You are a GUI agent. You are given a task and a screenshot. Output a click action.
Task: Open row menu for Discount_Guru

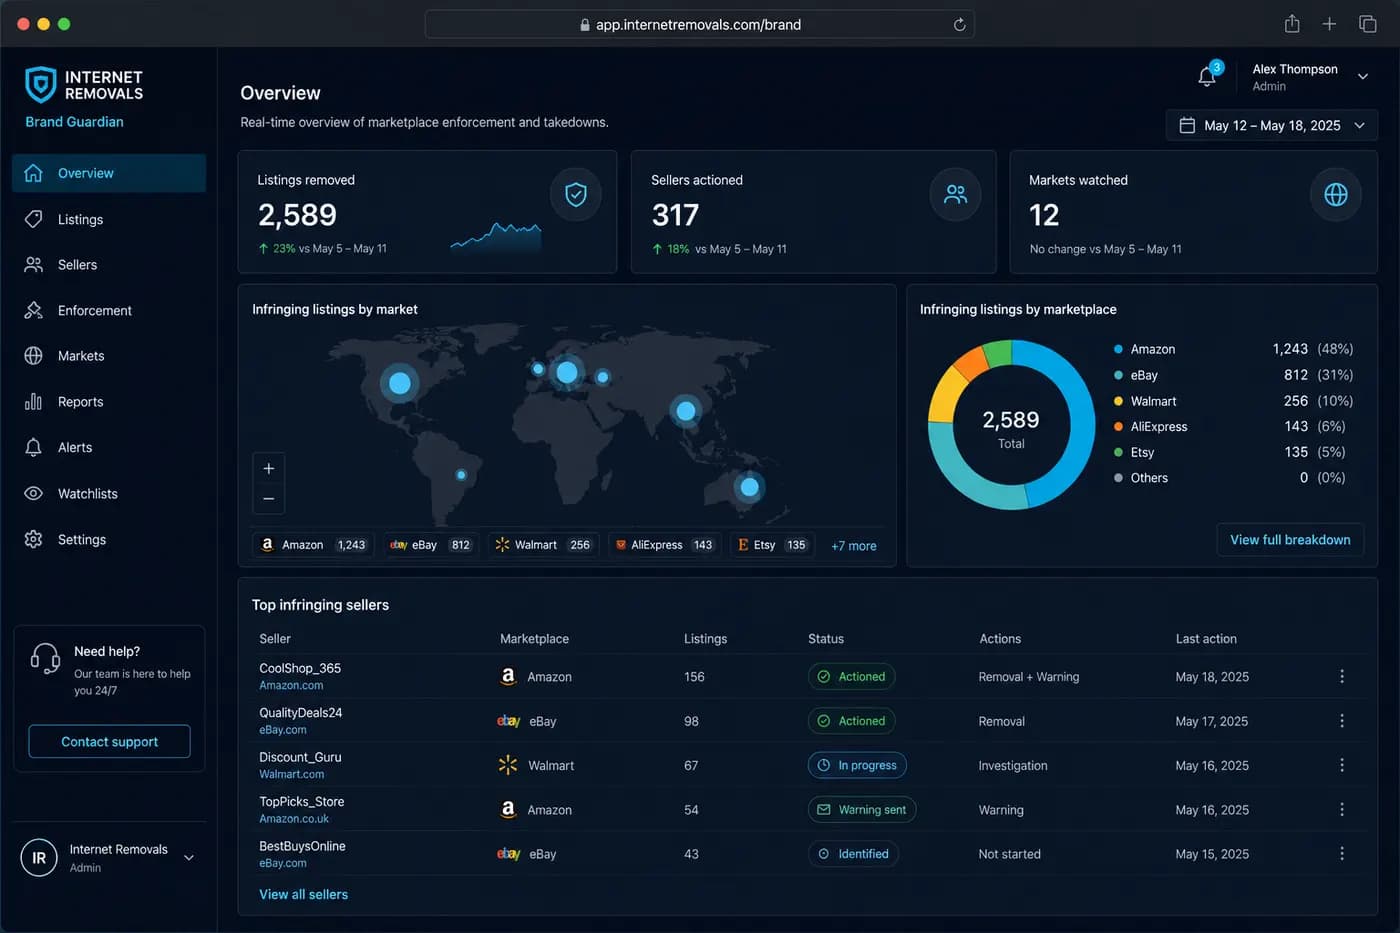click(x=1341, y=765)
